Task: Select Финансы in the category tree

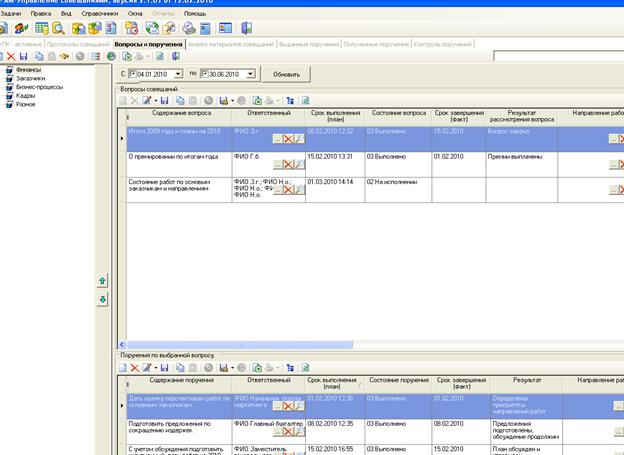Action: tap(28, 70)
